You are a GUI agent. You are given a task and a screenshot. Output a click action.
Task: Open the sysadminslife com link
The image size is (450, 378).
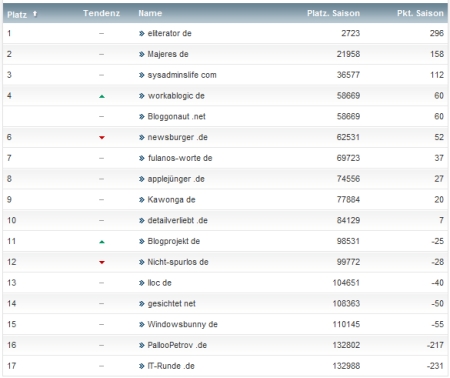pos(182,75)
